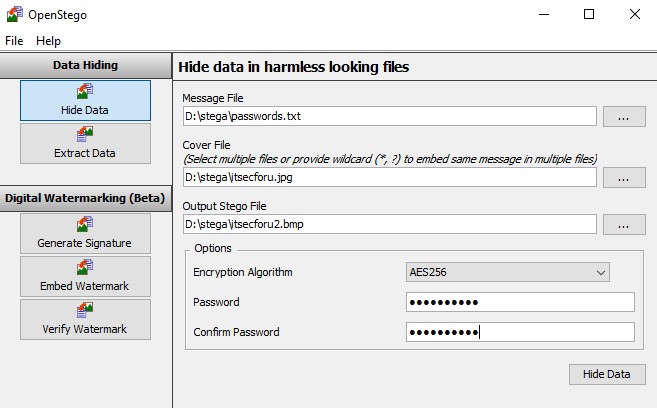This screenshot has width=657, height=408.
Task: Click into the Password field
Action: coord(520,302)
